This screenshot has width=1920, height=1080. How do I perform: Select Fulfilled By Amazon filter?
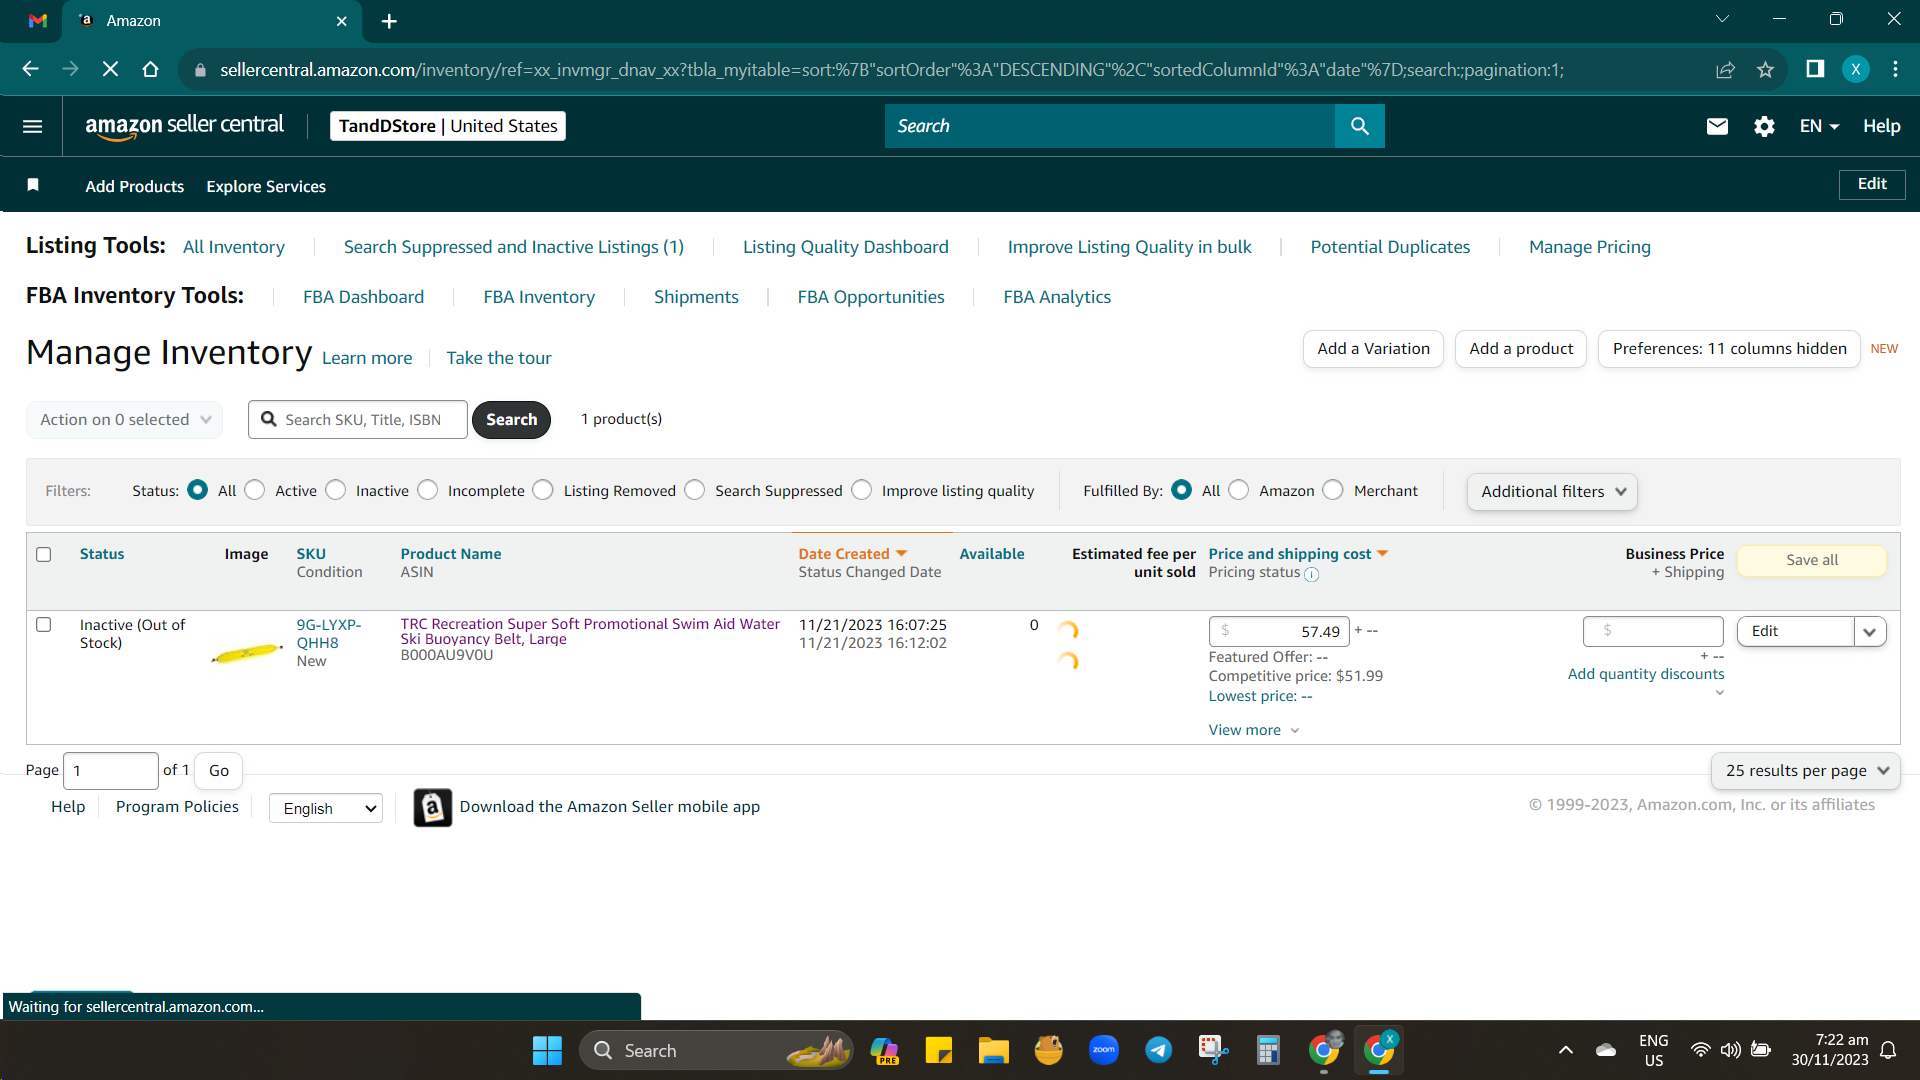[x=1239, y=490]
